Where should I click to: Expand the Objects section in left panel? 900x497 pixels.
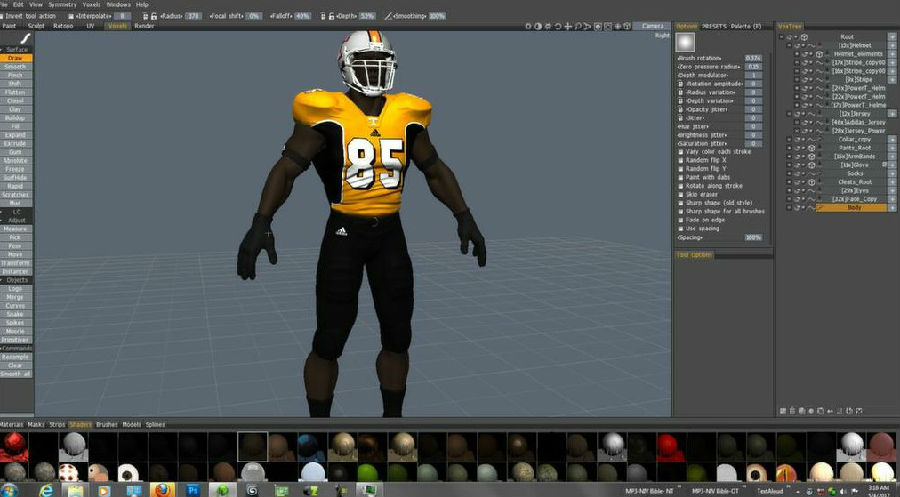coord(16,280)
